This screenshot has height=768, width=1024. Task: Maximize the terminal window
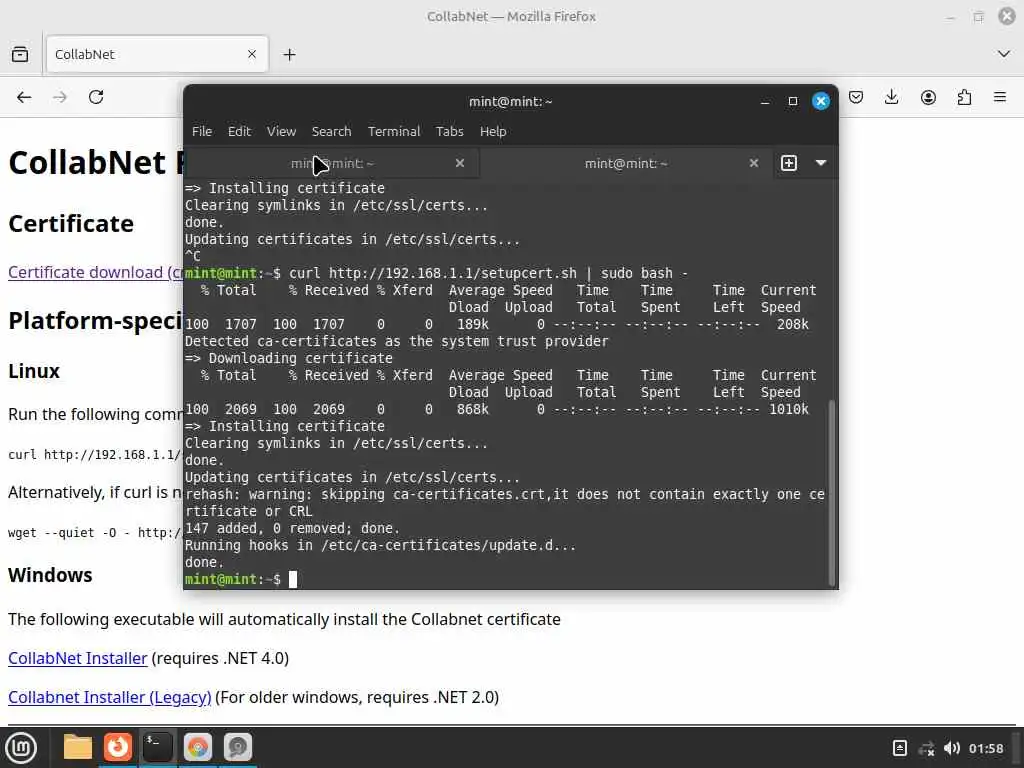[x=793, y=101]
